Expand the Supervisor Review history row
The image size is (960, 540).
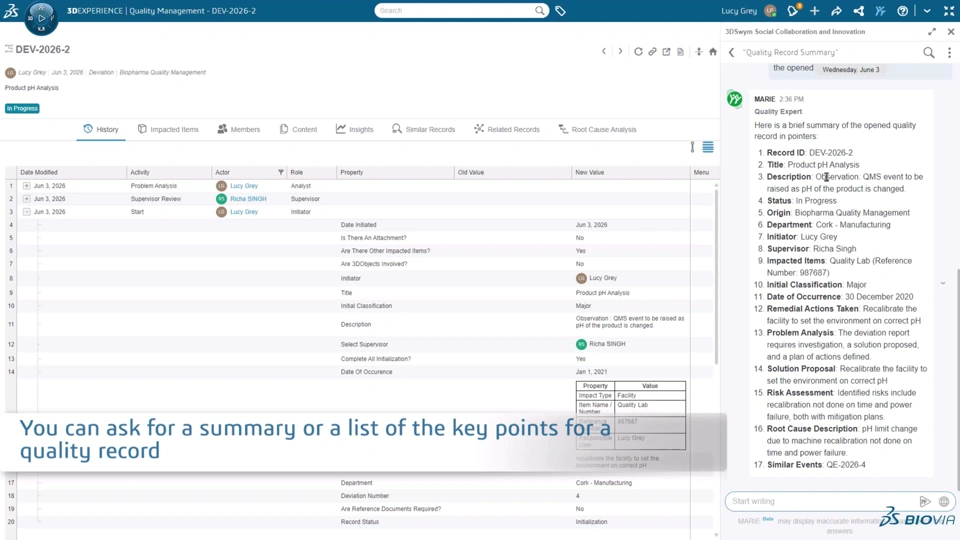(x=26, y=198)
